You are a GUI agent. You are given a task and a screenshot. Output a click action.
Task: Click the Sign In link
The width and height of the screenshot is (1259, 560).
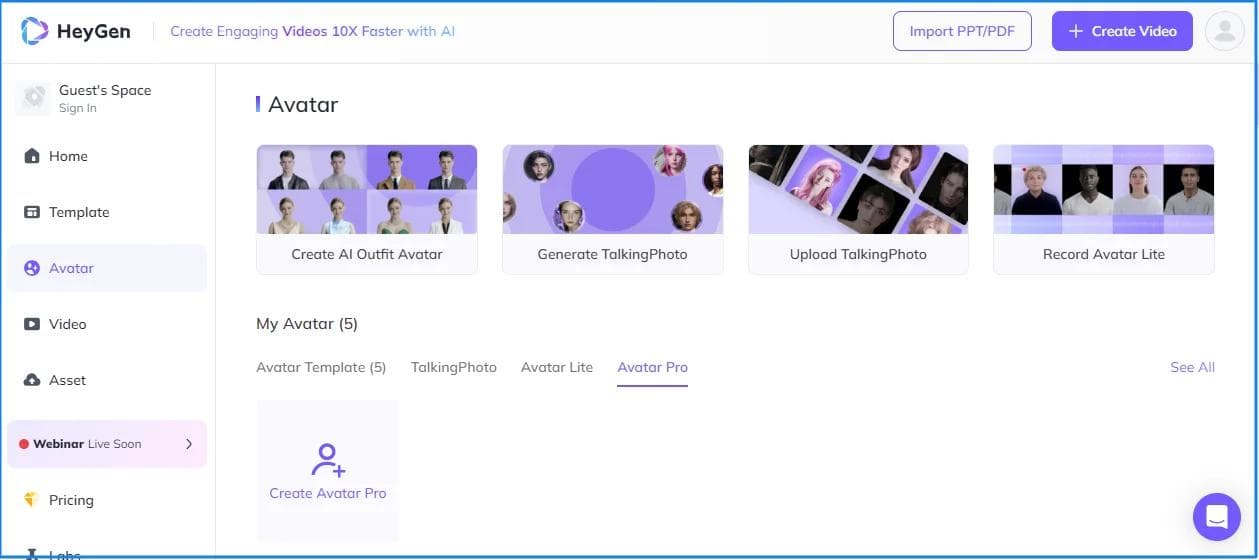[x=78, y=108]
